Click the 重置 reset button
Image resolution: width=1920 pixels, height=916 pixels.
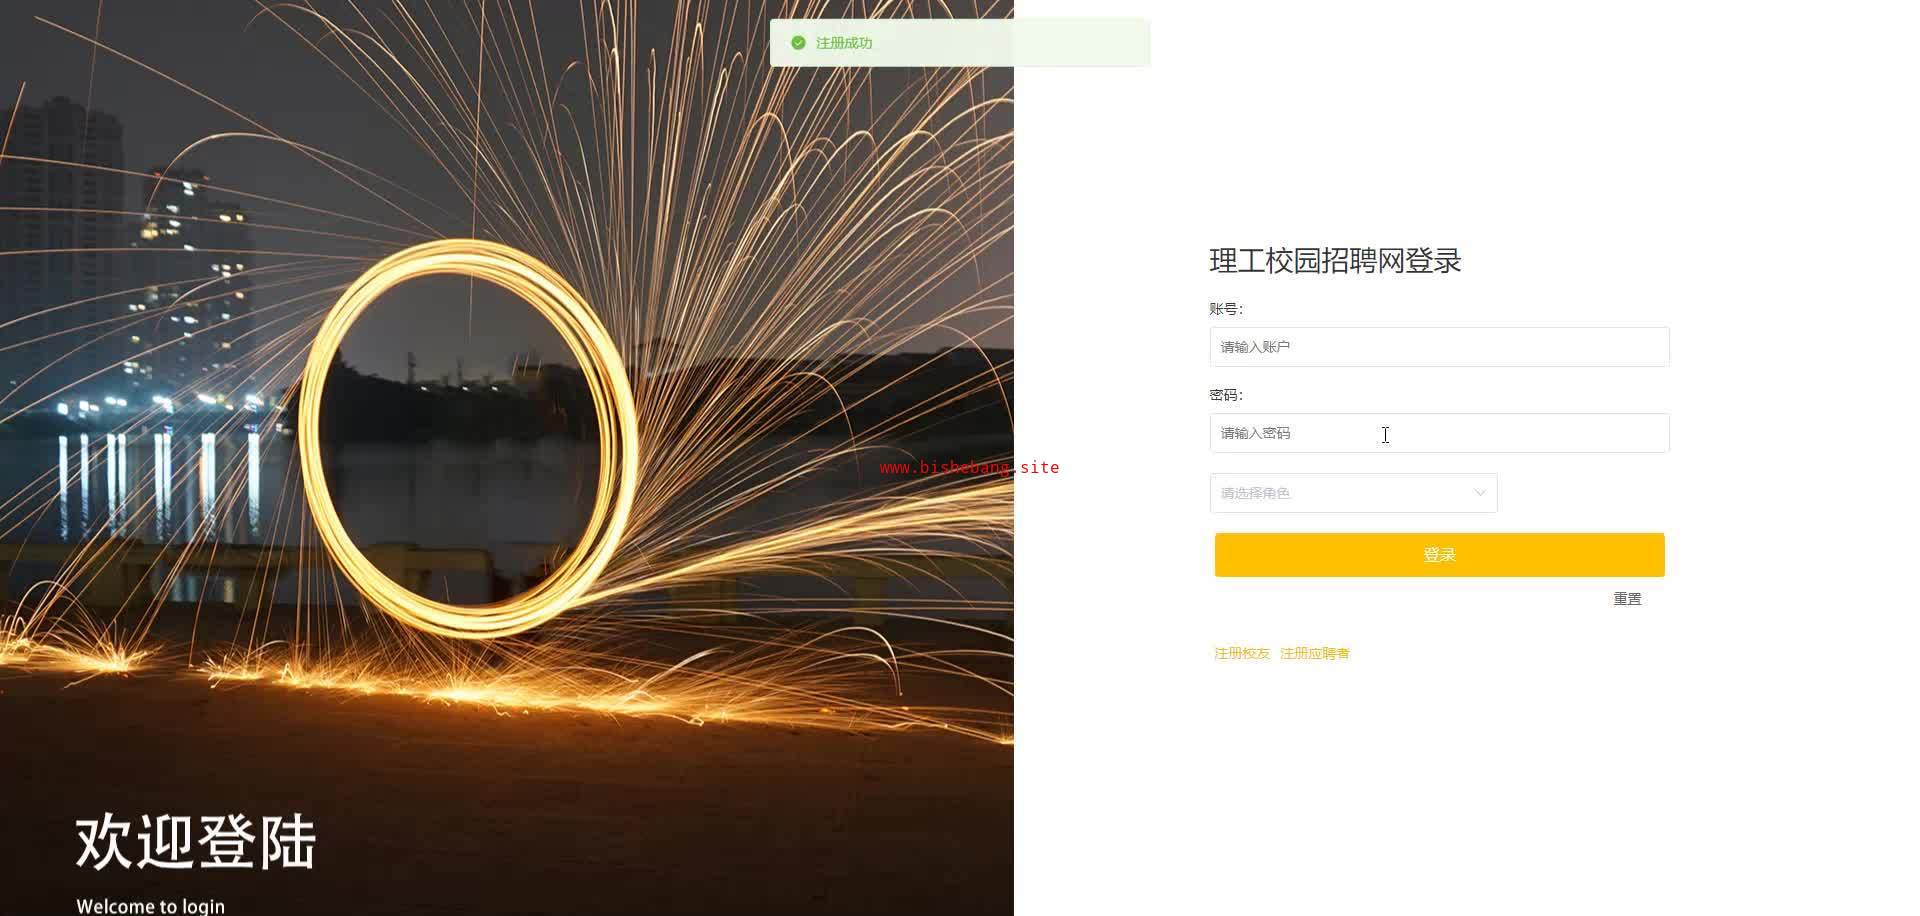[1627, 599]
